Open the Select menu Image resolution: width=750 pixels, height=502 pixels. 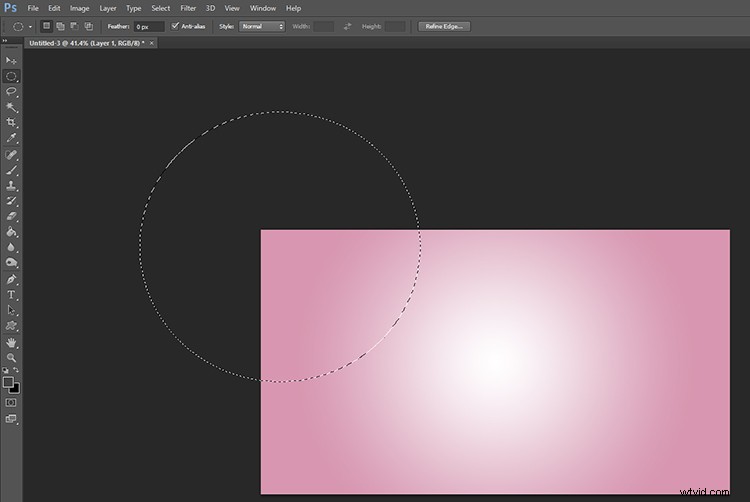[161, 8]
